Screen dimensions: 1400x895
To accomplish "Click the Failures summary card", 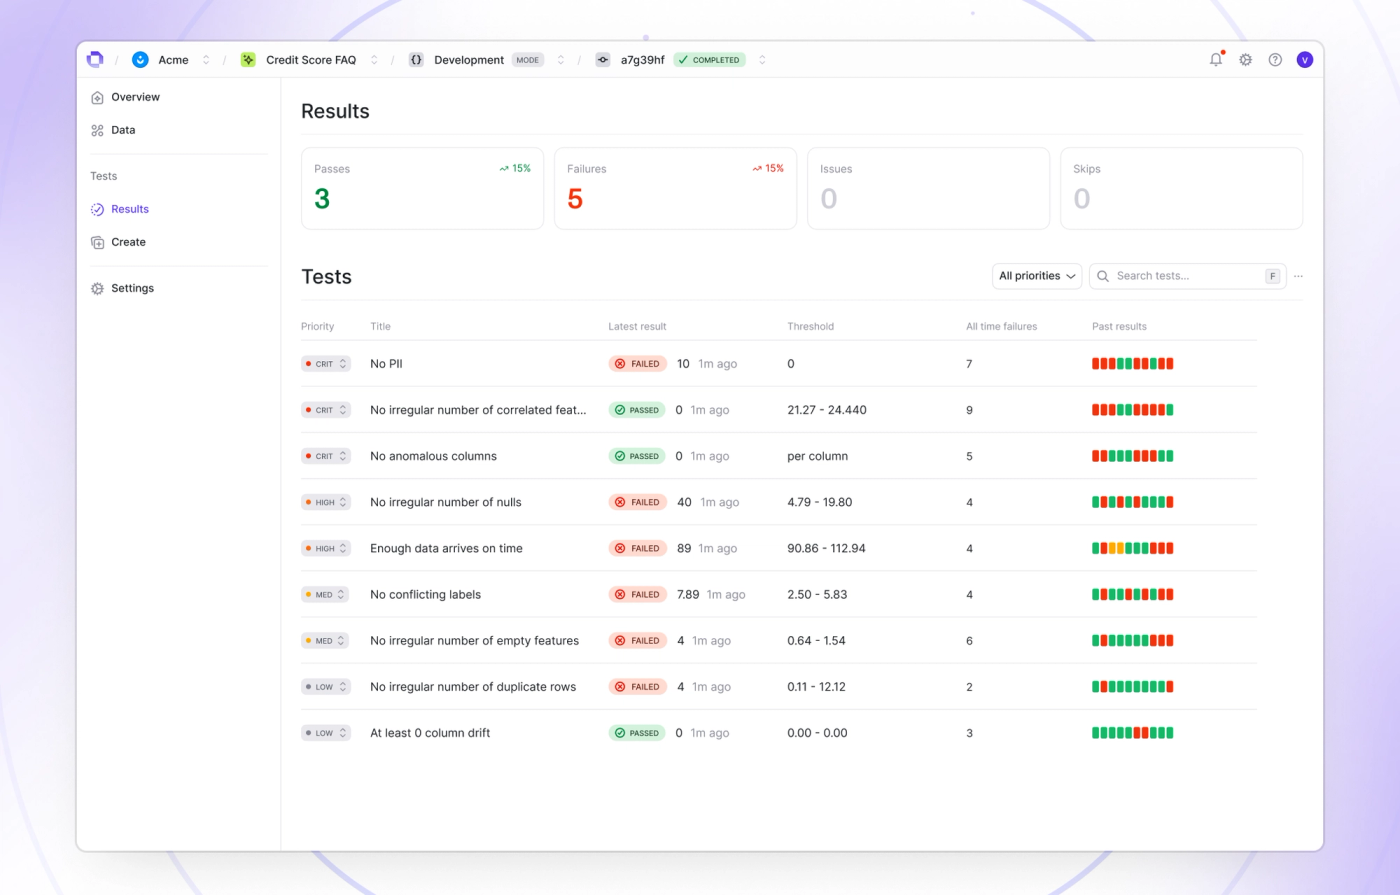I will click(x=675, y=189).
